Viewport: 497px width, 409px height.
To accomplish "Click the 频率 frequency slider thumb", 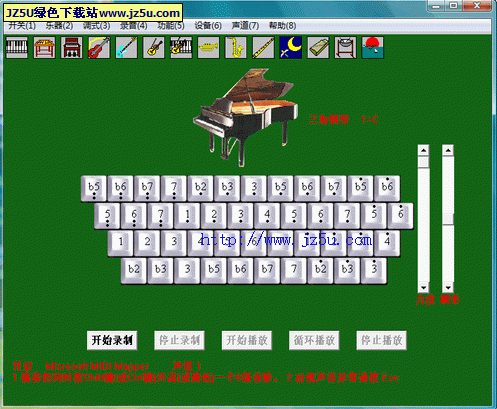I will click(448, 219).
